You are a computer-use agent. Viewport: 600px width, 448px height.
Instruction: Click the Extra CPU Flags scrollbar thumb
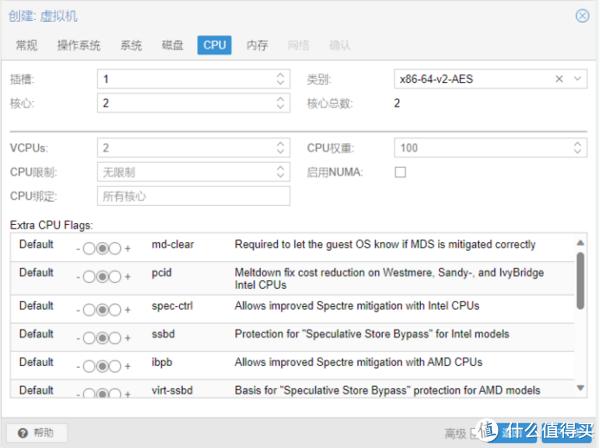tap(580, 280)
